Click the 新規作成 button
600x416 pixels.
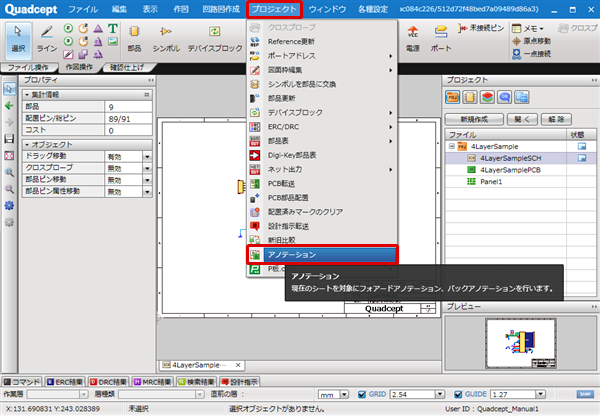click(474, 119)
